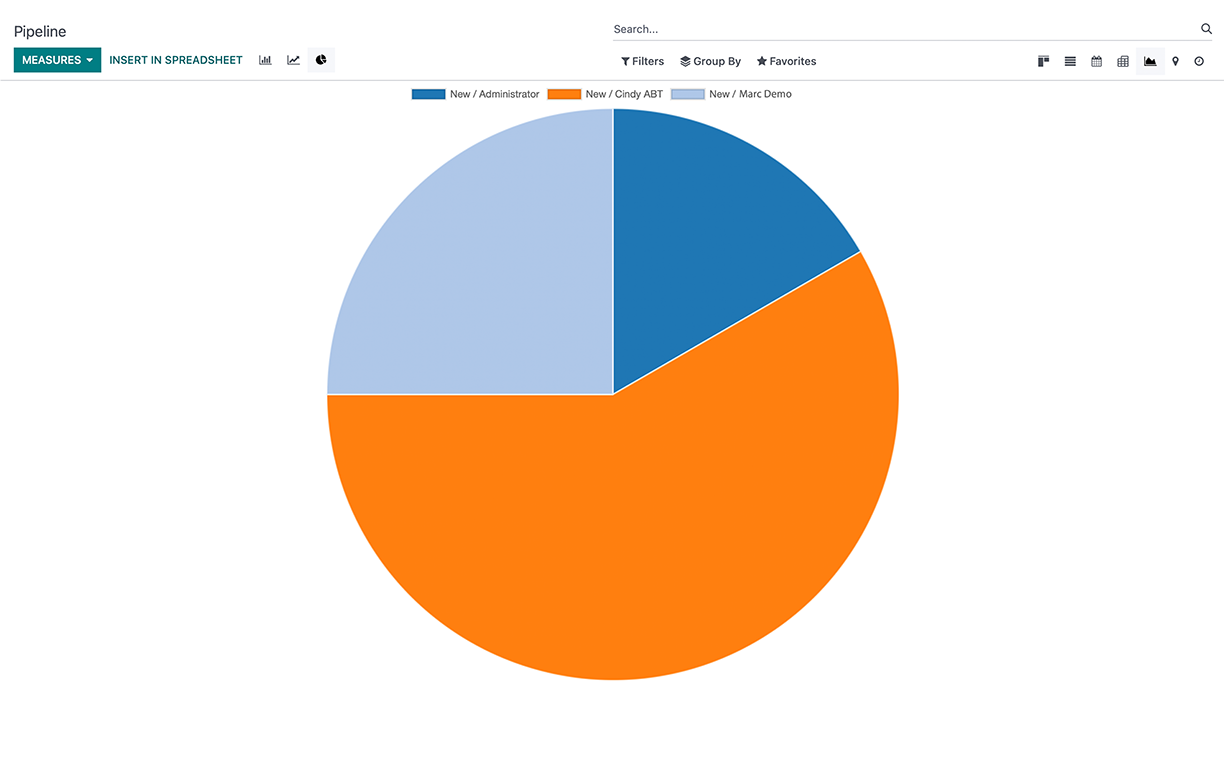Switch to Kanban view
The width and height of the screenshot is (1224, 759).
click(1043, 61)
